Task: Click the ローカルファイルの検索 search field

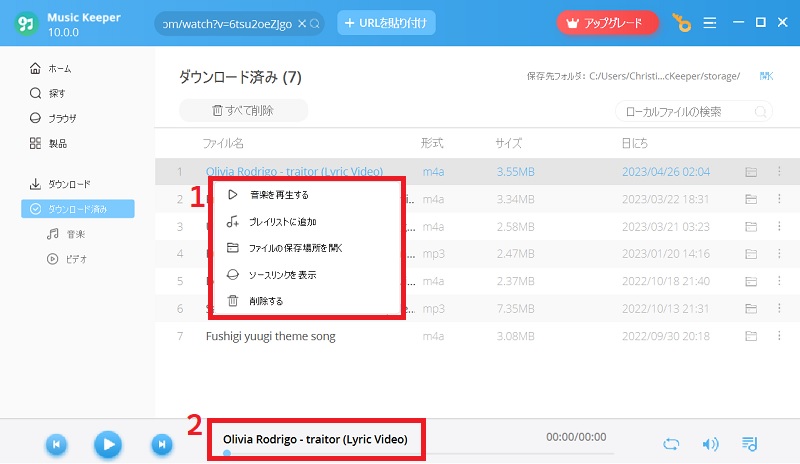Action: [x=693, y=112]
